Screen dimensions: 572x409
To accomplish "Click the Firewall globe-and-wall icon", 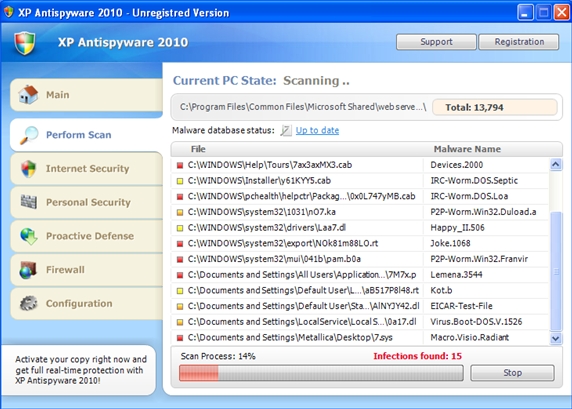I will coord(28,270).
